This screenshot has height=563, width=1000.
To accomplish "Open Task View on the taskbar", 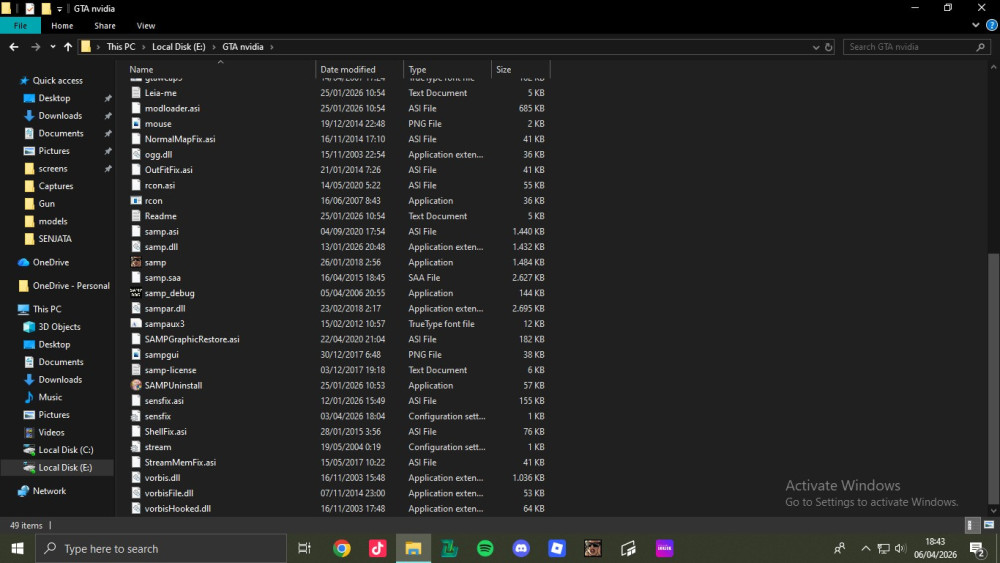I will tap(304, 548).
